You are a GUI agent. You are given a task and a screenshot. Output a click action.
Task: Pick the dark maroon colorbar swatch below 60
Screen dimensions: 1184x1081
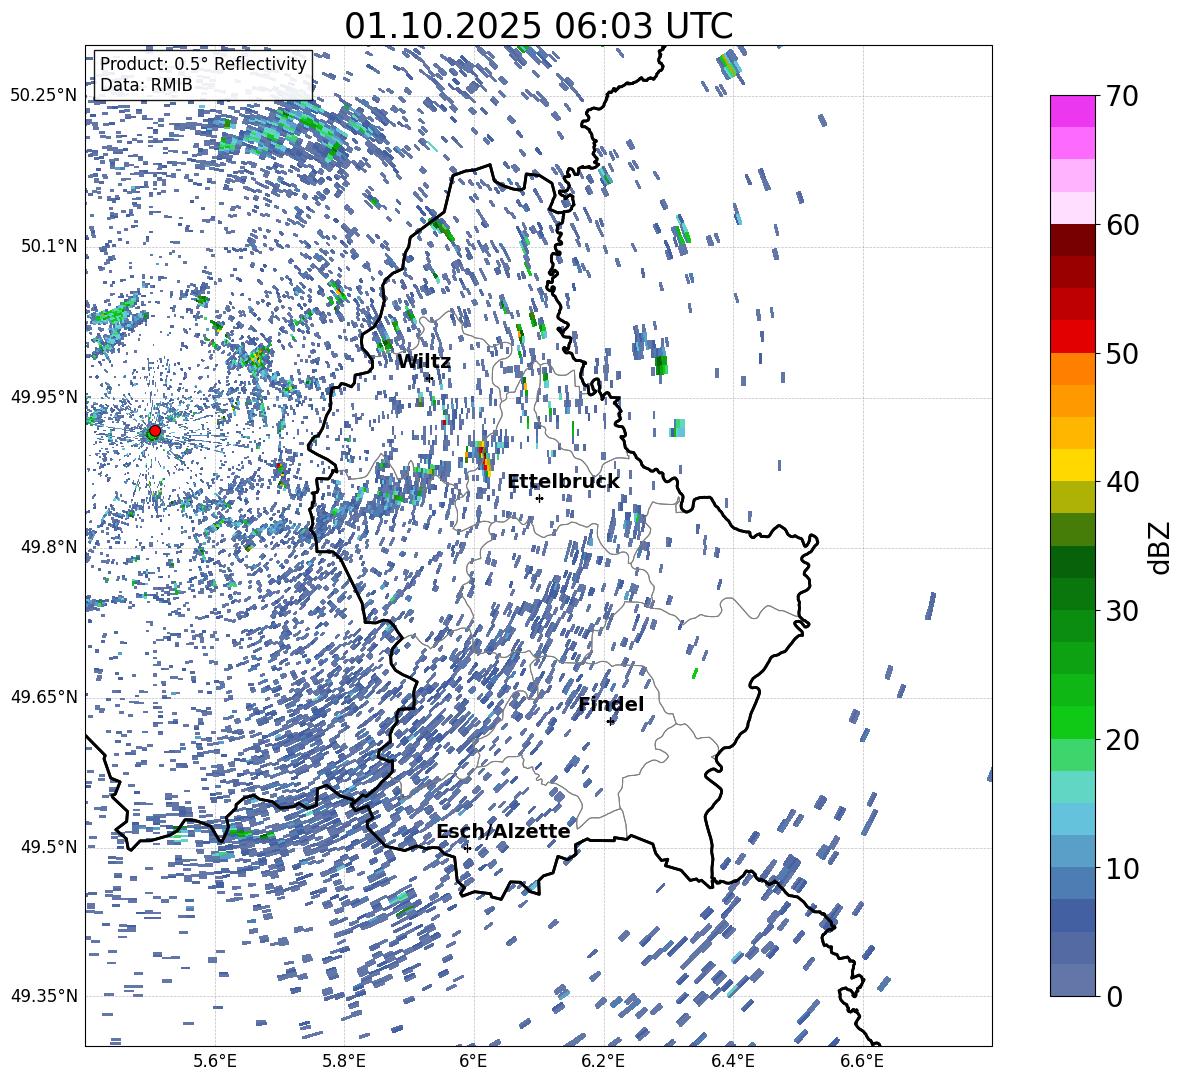(1072, 240)
